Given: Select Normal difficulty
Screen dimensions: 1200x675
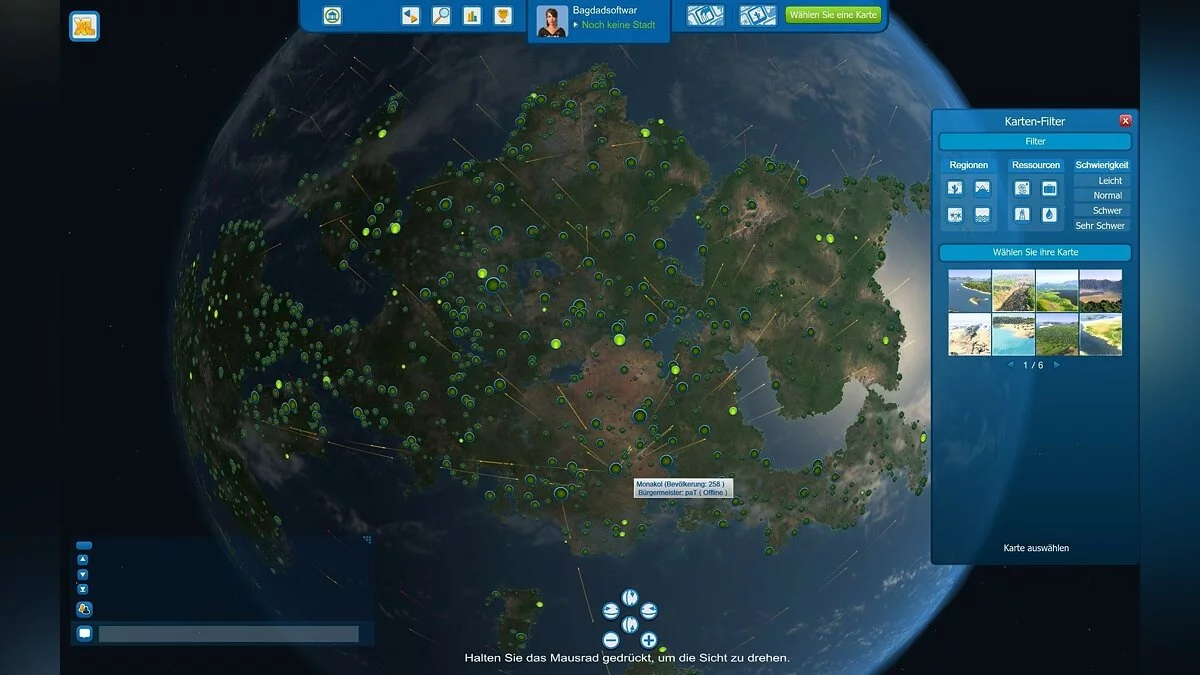Looking at the screenshot, I should [1102, 196].
